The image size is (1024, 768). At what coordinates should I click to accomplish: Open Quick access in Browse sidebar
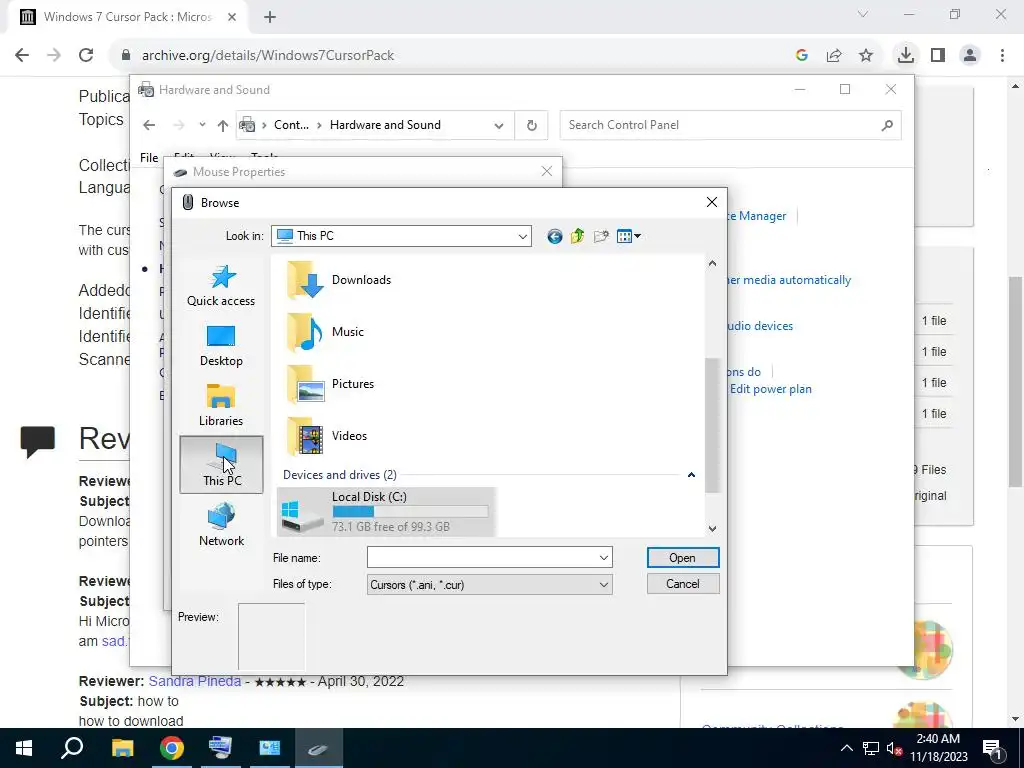[x=221, y=285]
